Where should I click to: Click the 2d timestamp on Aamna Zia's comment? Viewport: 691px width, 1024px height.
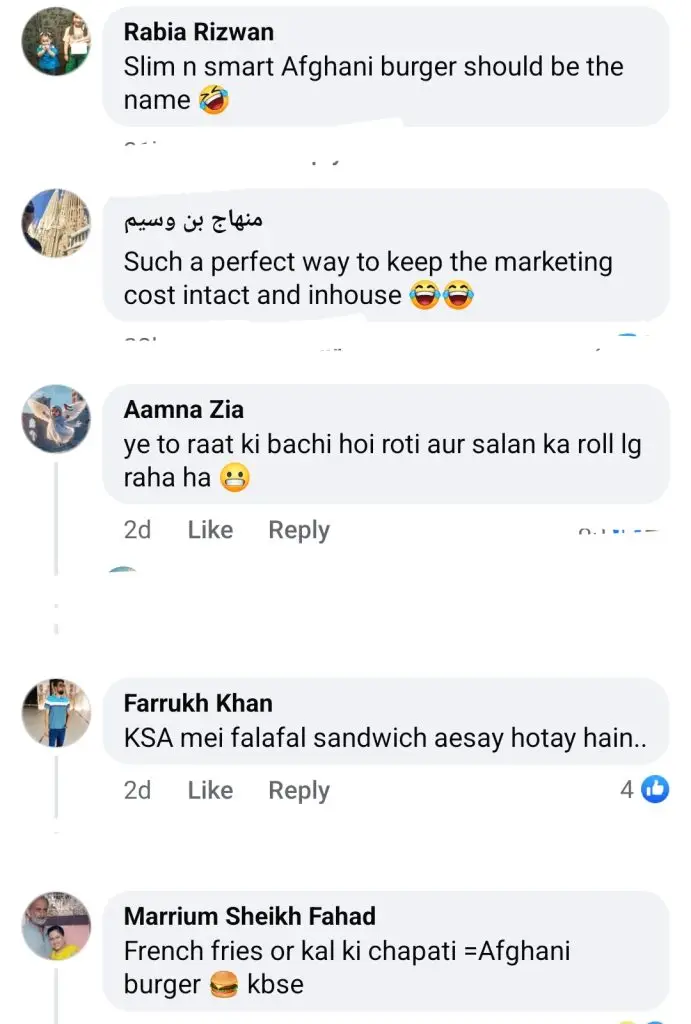coord(137,530)
